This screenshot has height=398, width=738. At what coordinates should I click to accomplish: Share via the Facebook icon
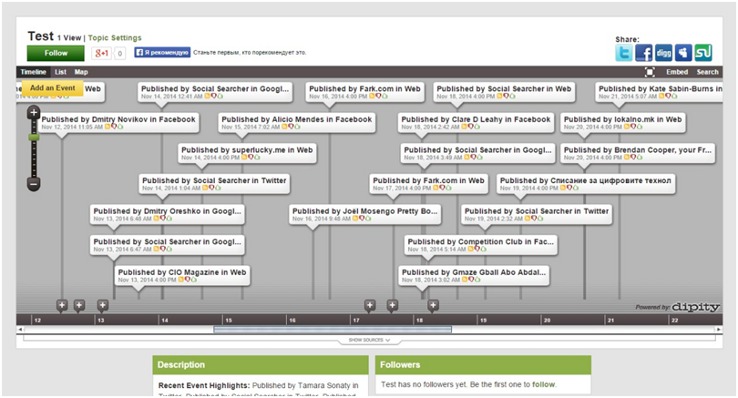click(643, 53)
